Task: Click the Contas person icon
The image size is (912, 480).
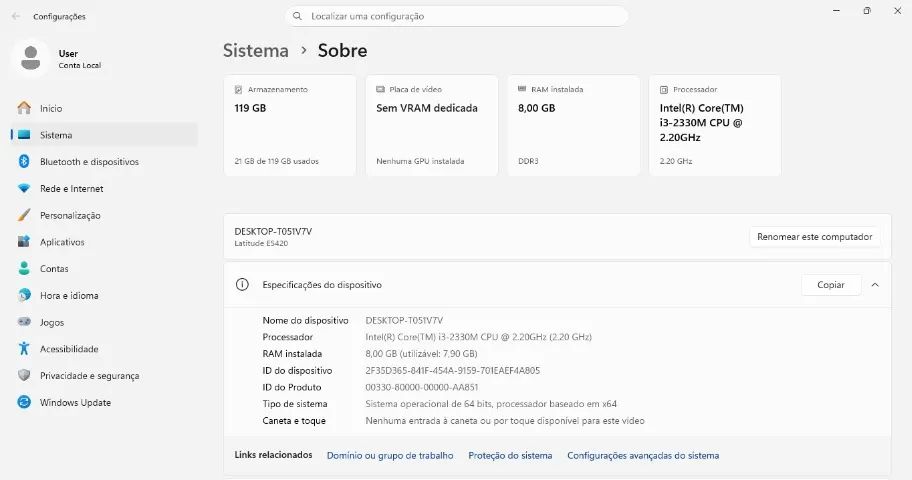Action: 24,268
